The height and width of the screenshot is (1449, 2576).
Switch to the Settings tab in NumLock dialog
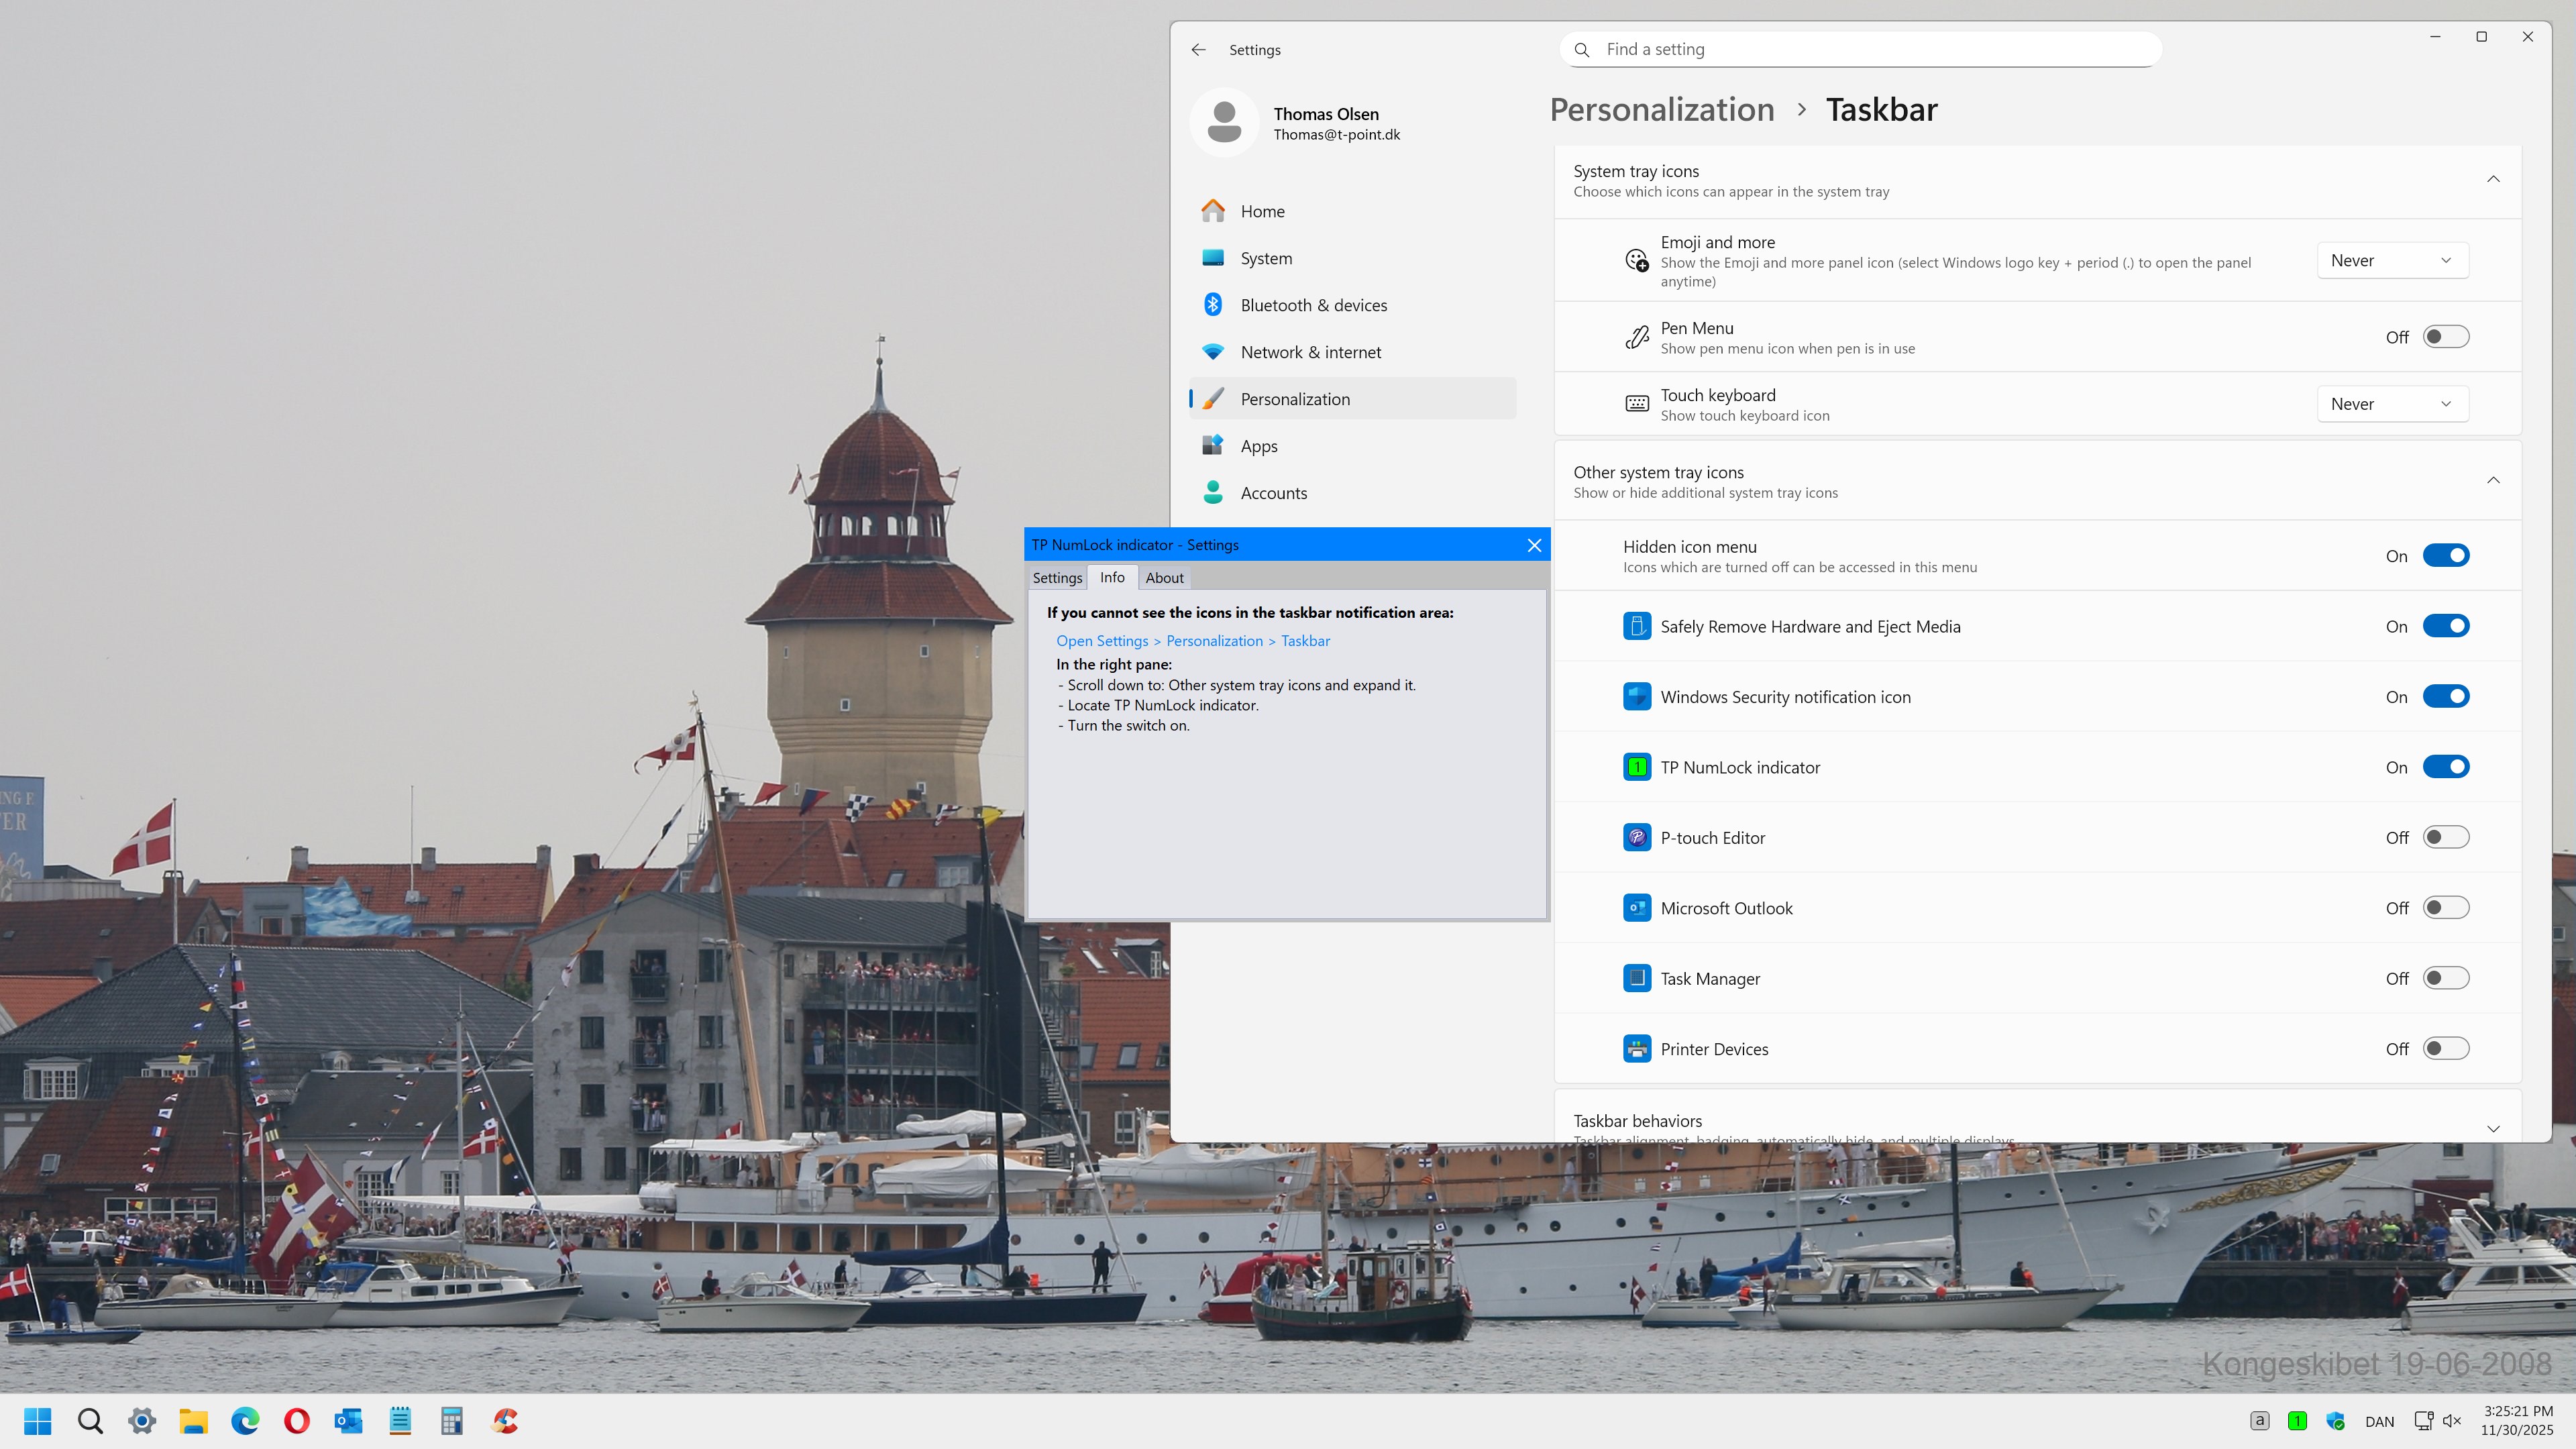click(1057, 578)
